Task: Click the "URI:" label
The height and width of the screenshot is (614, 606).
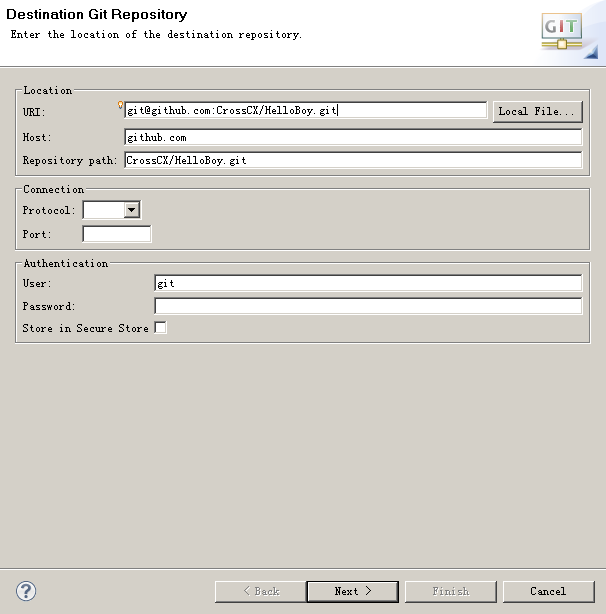Action: (34, 112)
